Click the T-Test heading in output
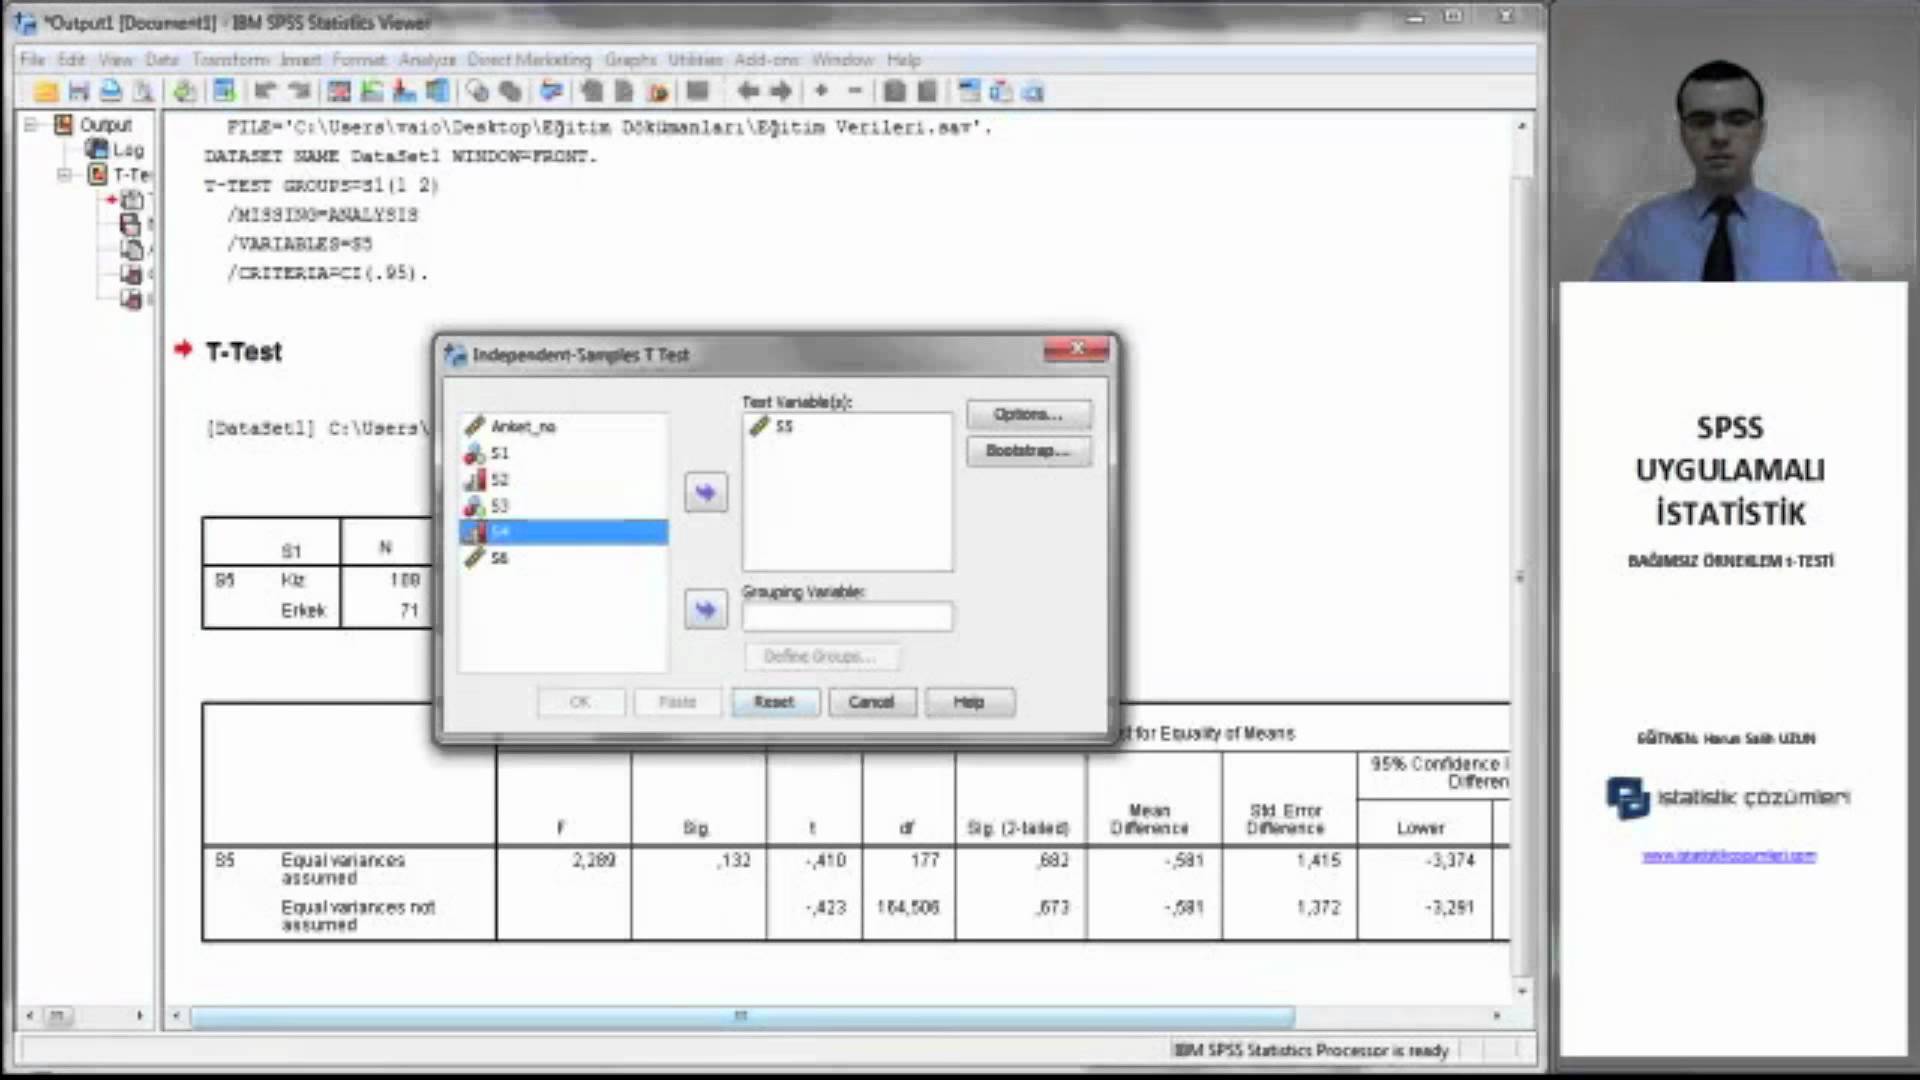This screenshot has height=1080, width=1920. (x=244, y=352)
